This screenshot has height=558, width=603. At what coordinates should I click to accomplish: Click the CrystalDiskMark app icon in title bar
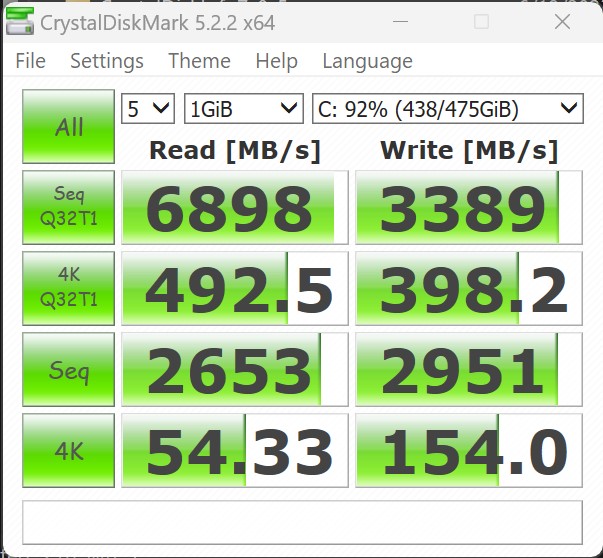[20, 22]
